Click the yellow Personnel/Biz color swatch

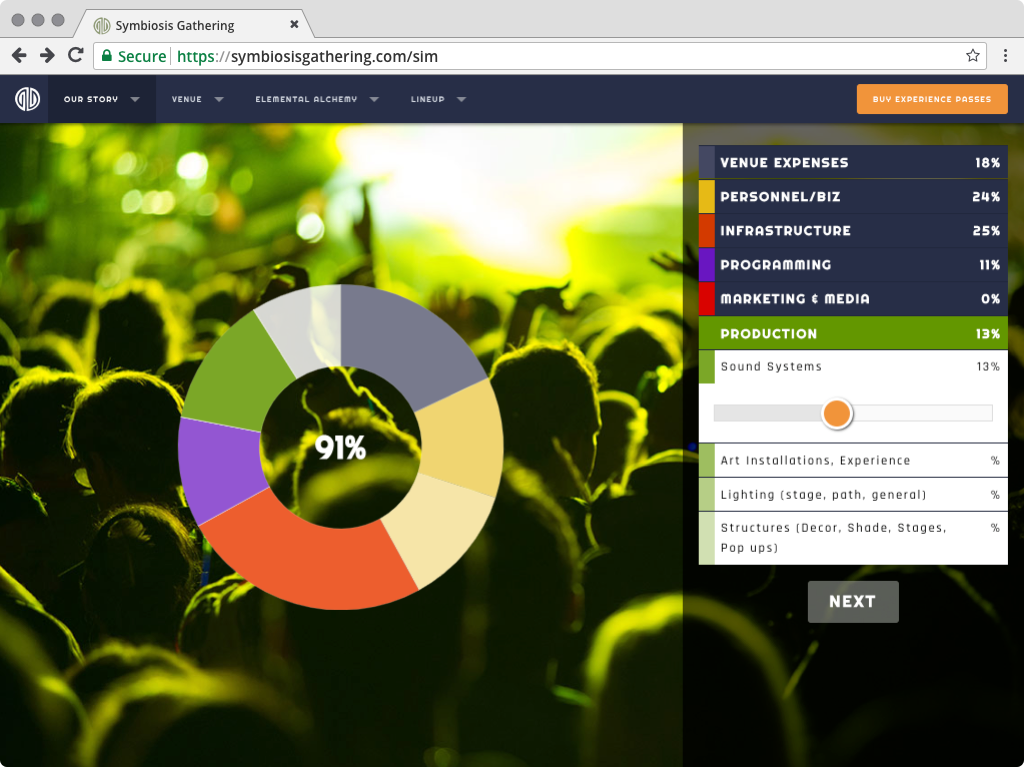pos(707,197)
